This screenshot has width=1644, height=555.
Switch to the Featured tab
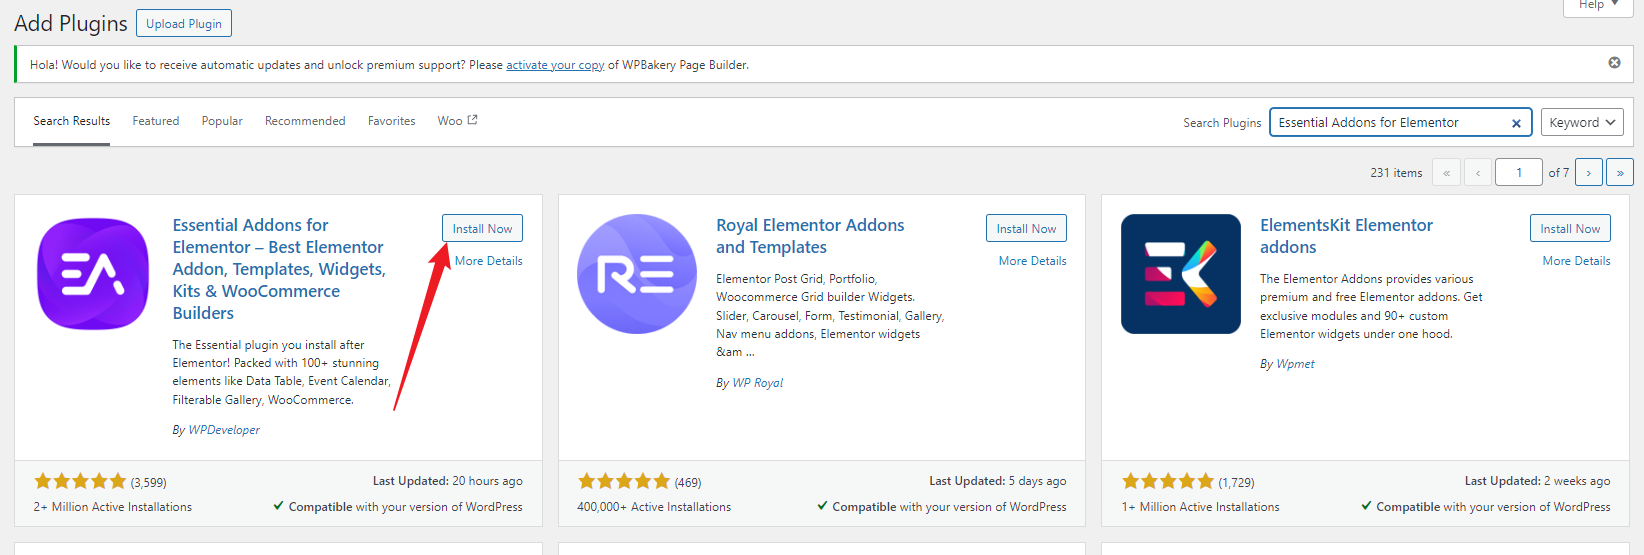pyautogui.click(x=156, y=121)
